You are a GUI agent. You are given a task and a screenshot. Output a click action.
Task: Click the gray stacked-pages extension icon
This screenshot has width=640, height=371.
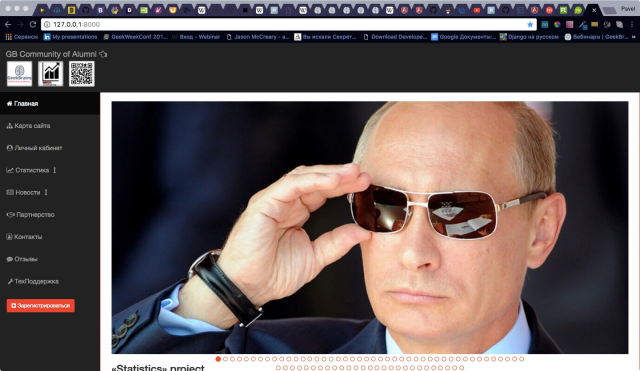point(620,24)
